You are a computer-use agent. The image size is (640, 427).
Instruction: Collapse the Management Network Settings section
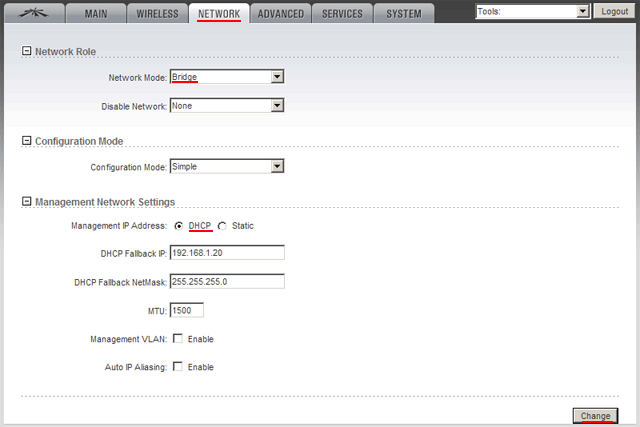coord(27,201)
